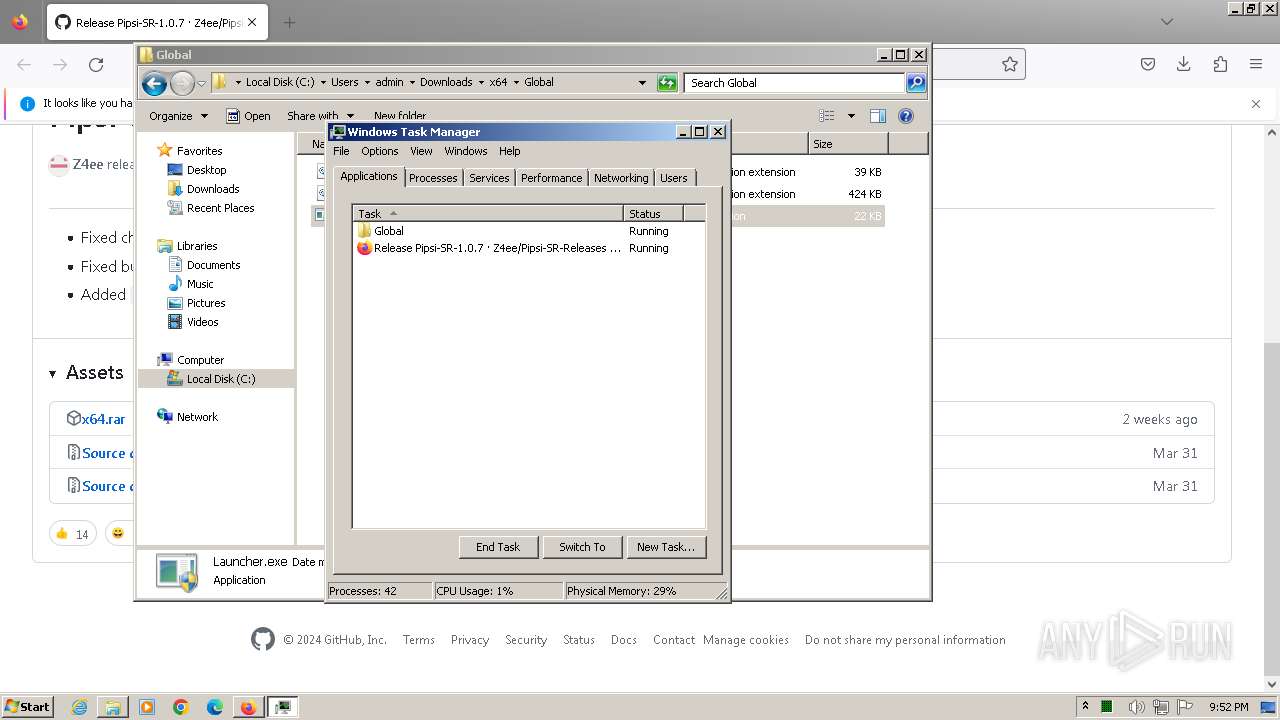Click the Open toolbar button in Explorer

point(248,116)
